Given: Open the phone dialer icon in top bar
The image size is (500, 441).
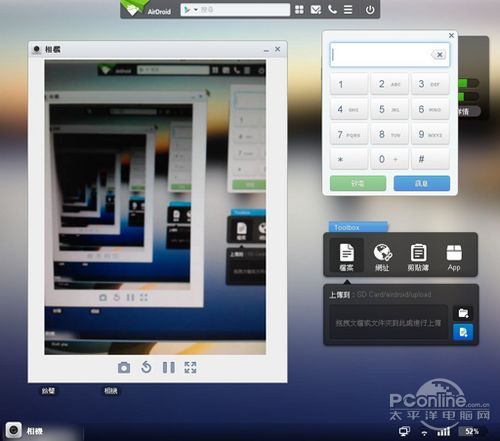Looking at the screenshot, I should pos(332,9).
